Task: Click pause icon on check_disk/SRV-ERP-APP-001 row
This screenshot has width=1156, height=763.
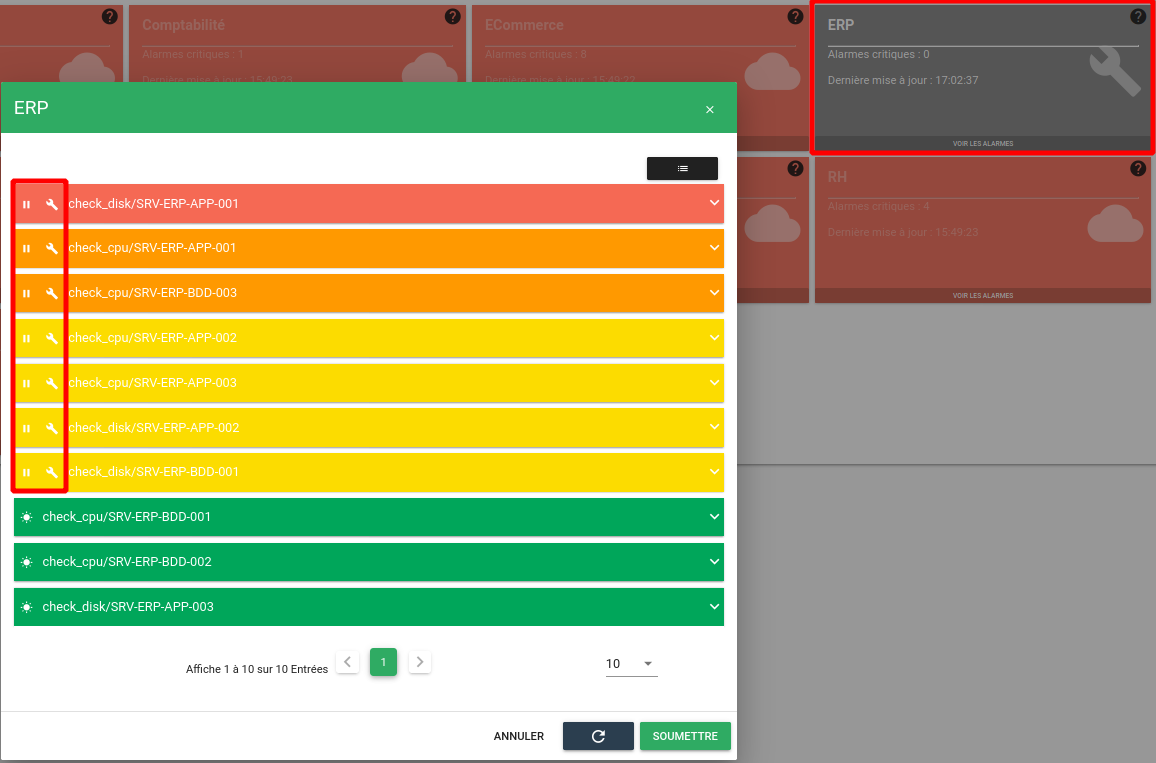Action: (27, 204)
